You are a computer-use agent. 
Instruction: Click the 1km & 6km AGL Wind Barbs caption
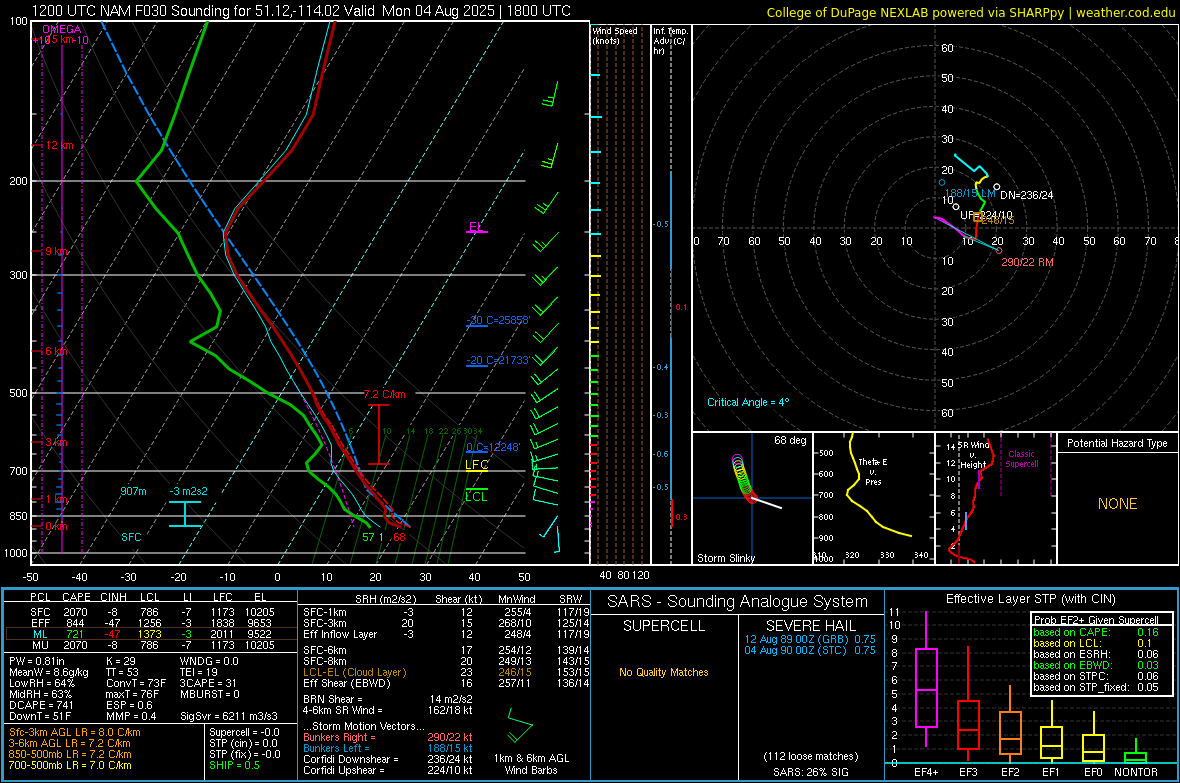pos(531,764)
